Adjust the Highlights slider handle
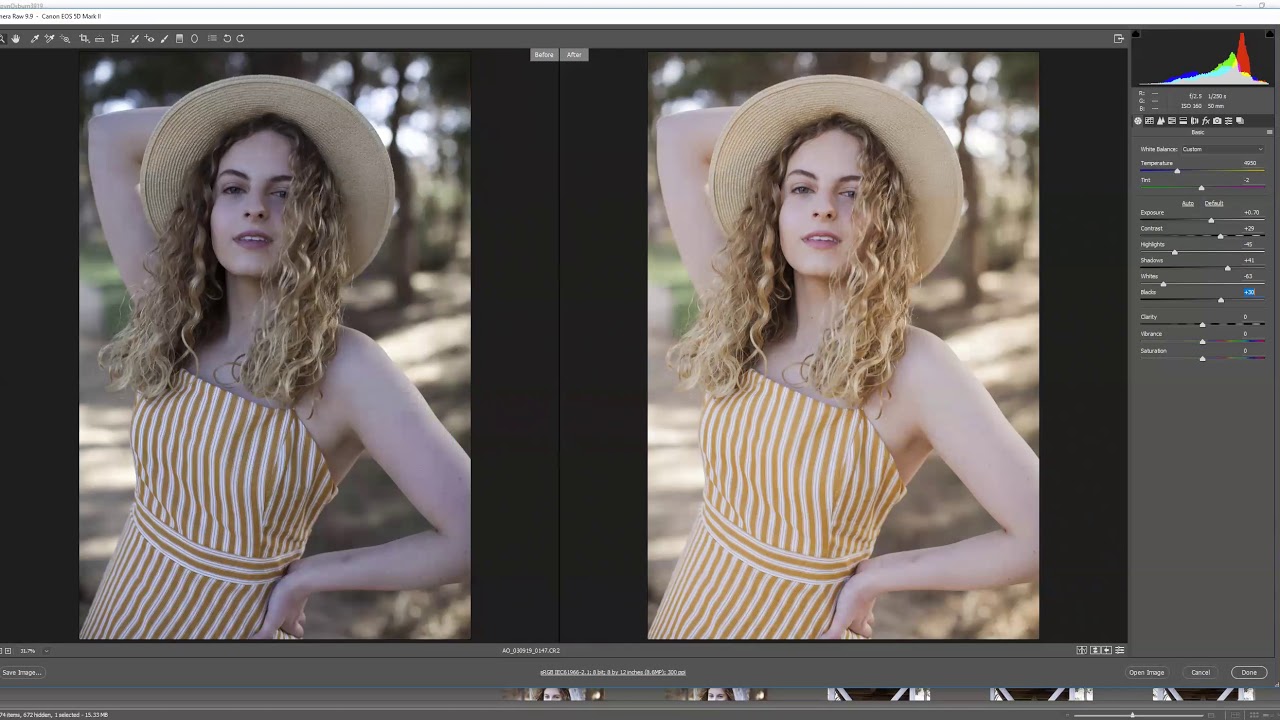This screenshot has width=1280, height=720. coord(1174,252)
